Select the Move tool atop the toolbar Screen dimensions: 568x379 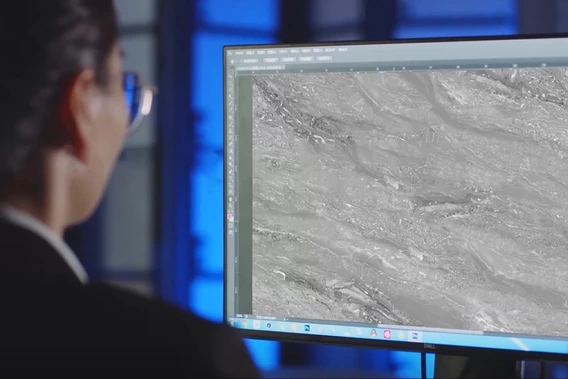[x=230, y=76]
